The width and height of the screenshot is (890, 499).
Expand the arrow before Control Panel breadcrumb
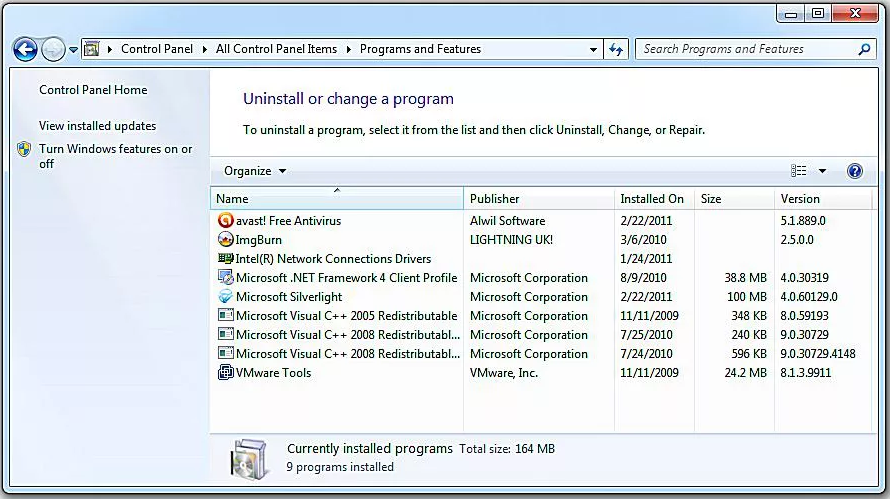[x=110, y=49]
